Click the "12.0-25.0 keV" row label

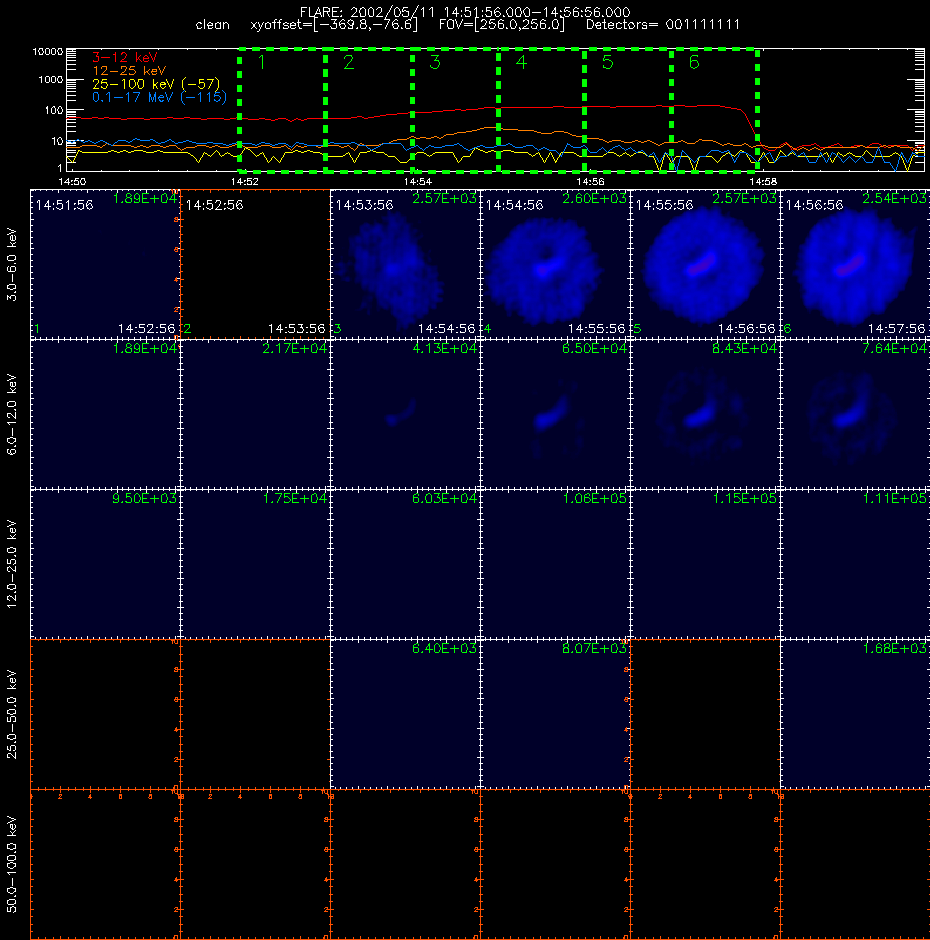tap(12, 564)
